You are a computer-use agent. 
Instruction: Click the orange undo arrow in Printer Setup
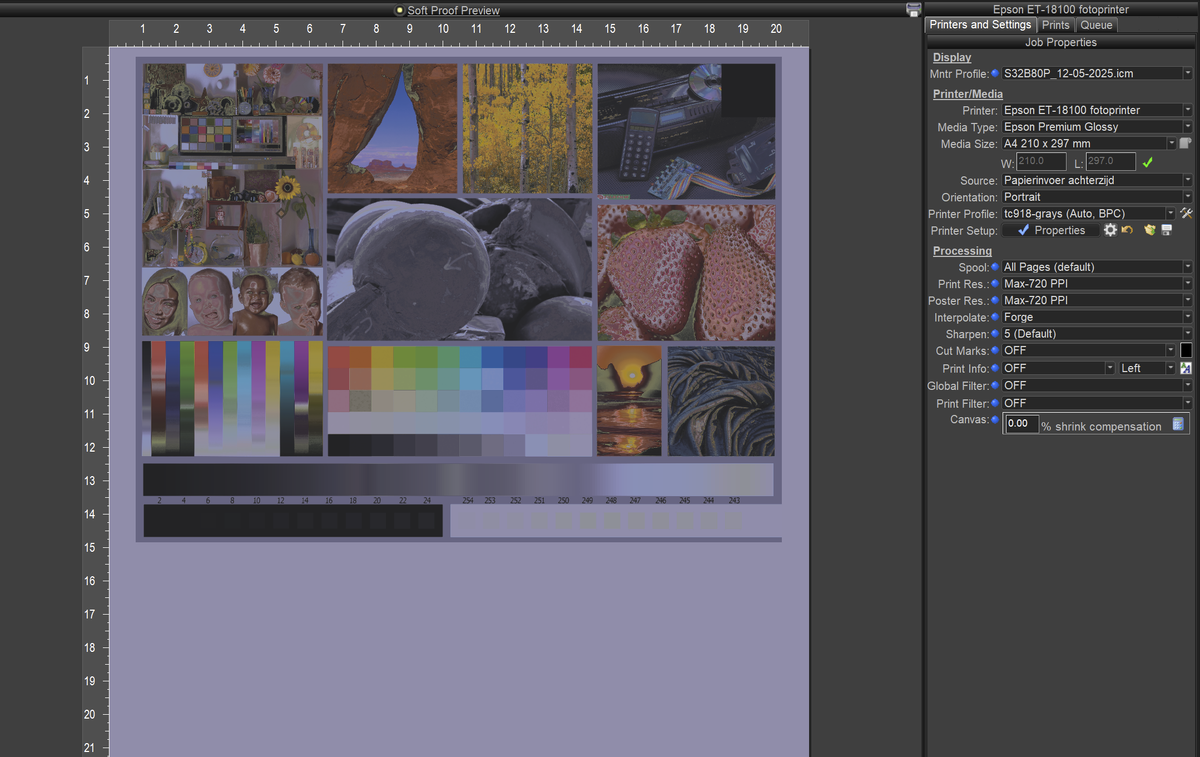tap(1127, 230)
